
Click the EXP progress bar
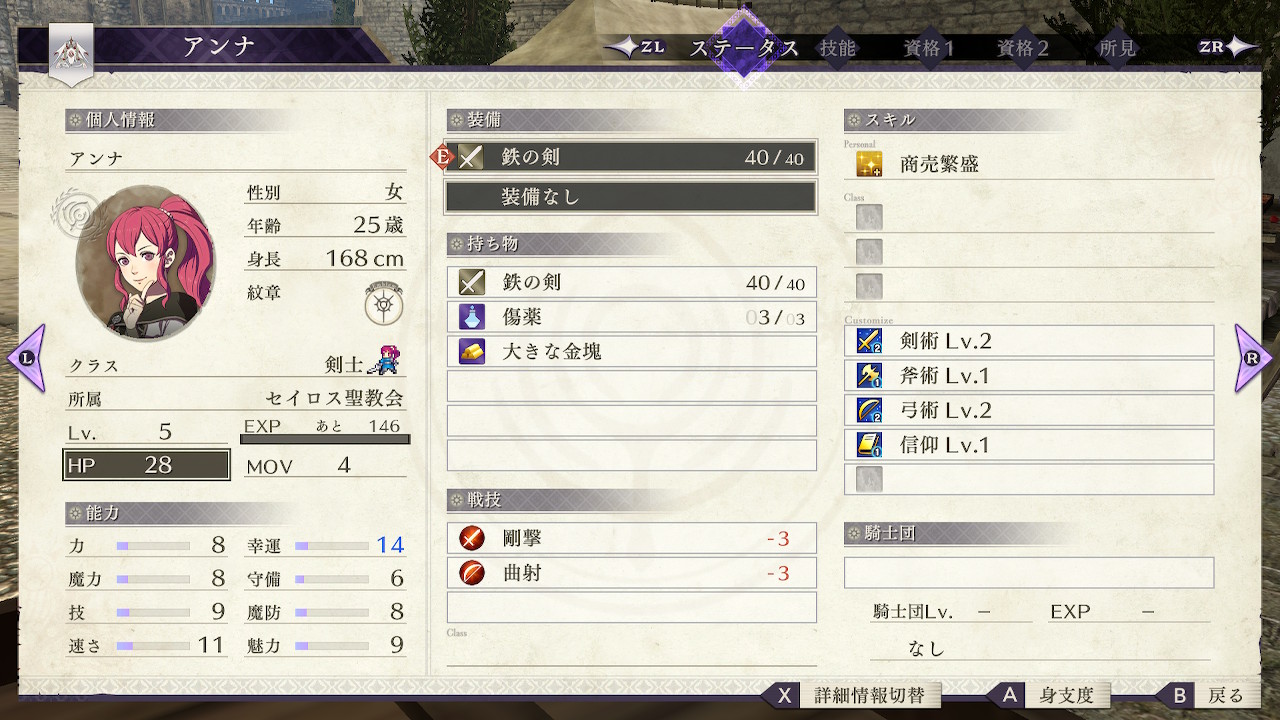[x=325, y=439]
